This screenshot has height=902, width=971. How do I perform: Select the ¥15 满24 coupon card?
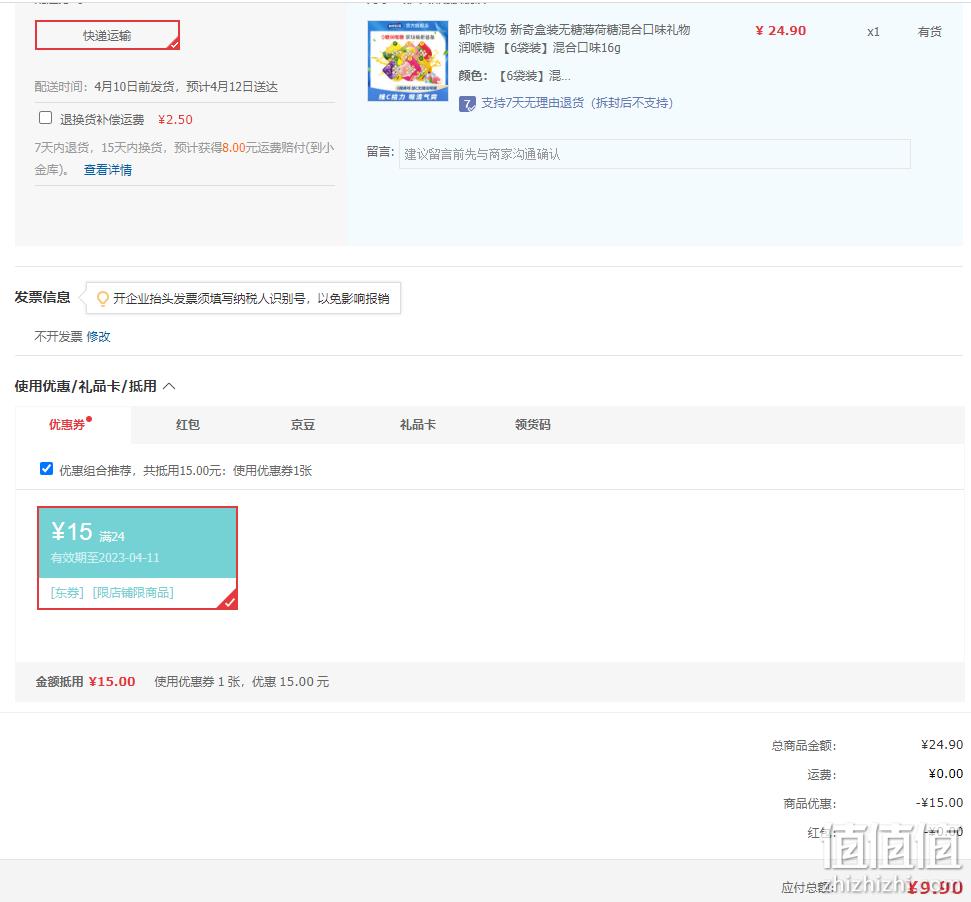tap(137, 558)
